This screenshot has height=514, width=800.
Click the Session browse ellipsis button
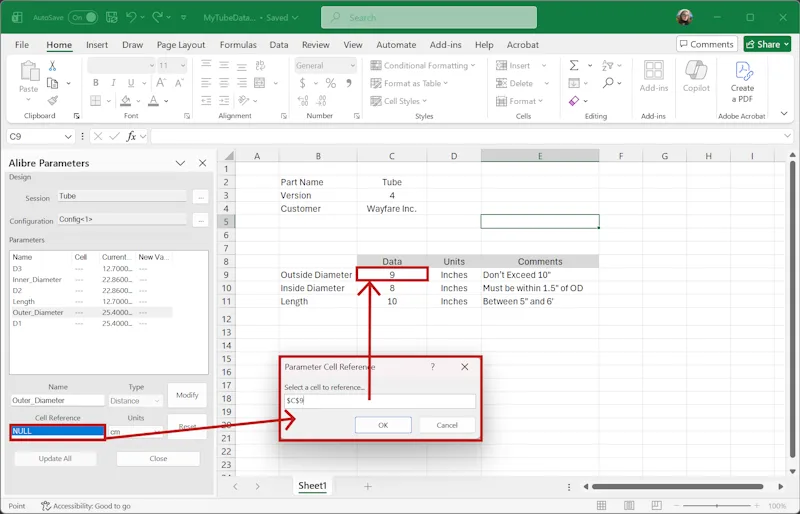pos(201,197)
